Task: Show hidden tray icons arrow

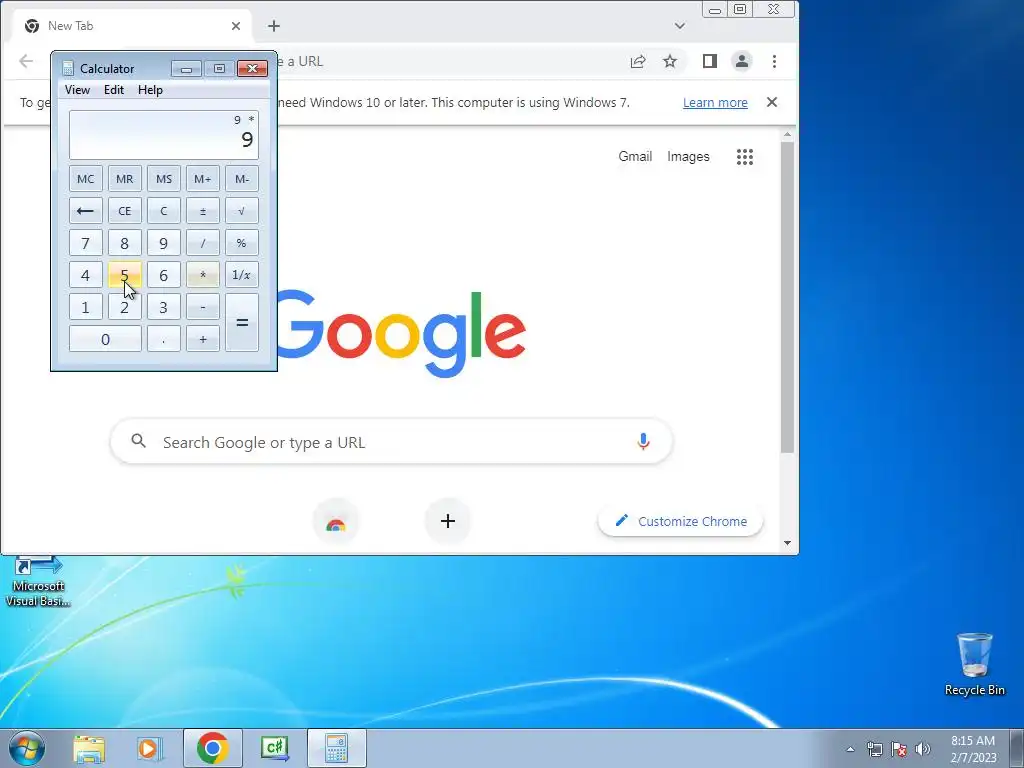Action: (850, 749)
